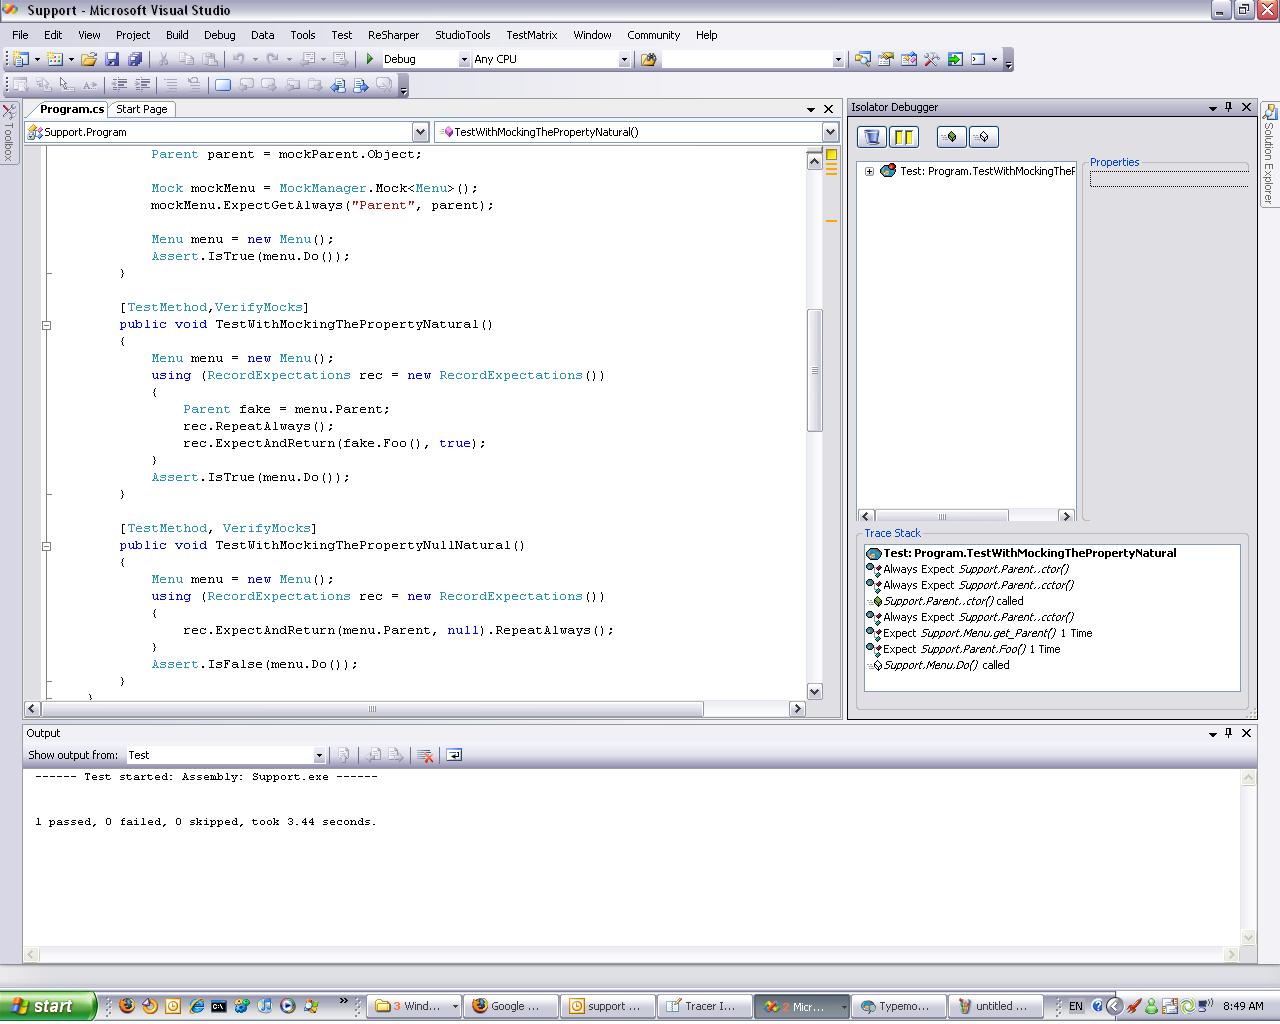The width and height of the screenshot is (1280, 1024).
Task: Start debugging with the green play arrow
Action: point(370,59)
